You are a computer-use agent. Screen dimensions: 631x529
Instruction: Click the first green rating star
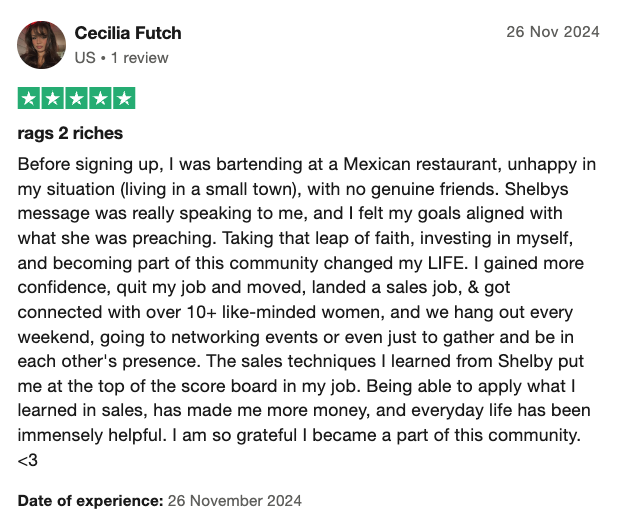(x=29, y=98)
